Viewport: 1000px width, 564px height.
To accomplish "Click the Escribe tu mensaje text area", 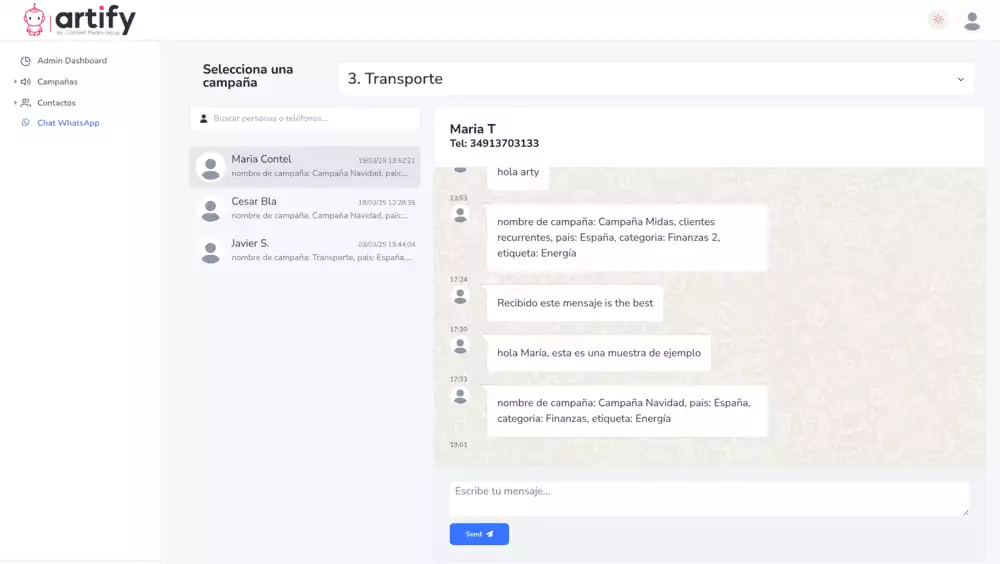I will (x=708, y=498).
